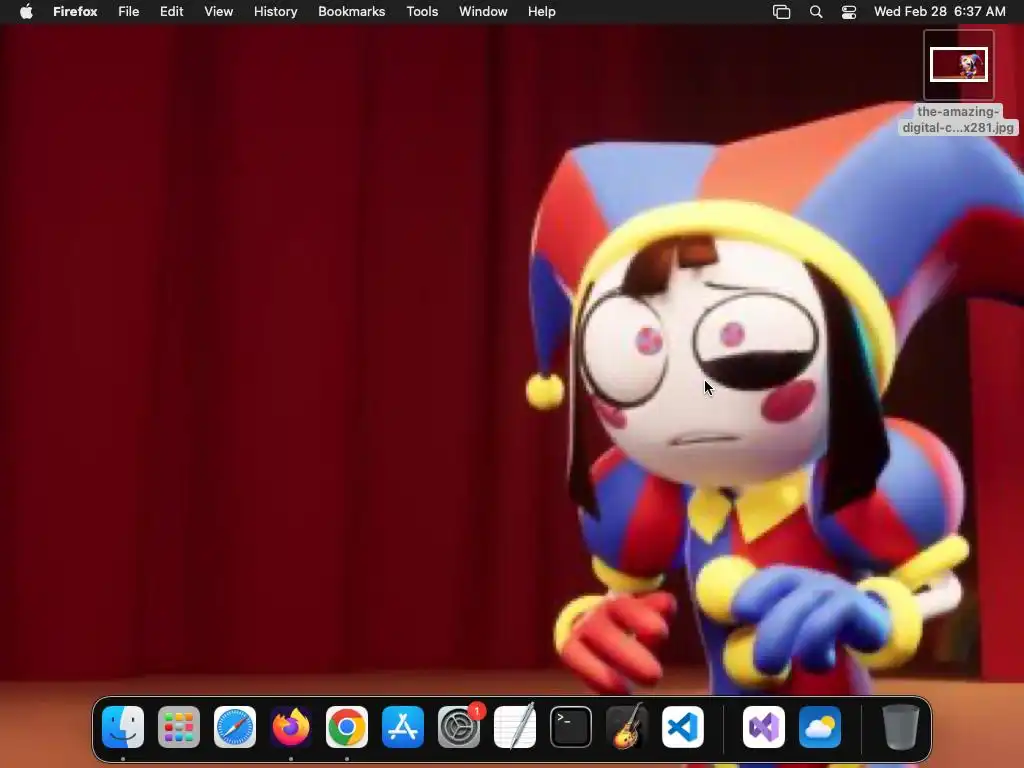
Task: Open Stage Manager window icon in menu bar
Action: click(782, 12)
